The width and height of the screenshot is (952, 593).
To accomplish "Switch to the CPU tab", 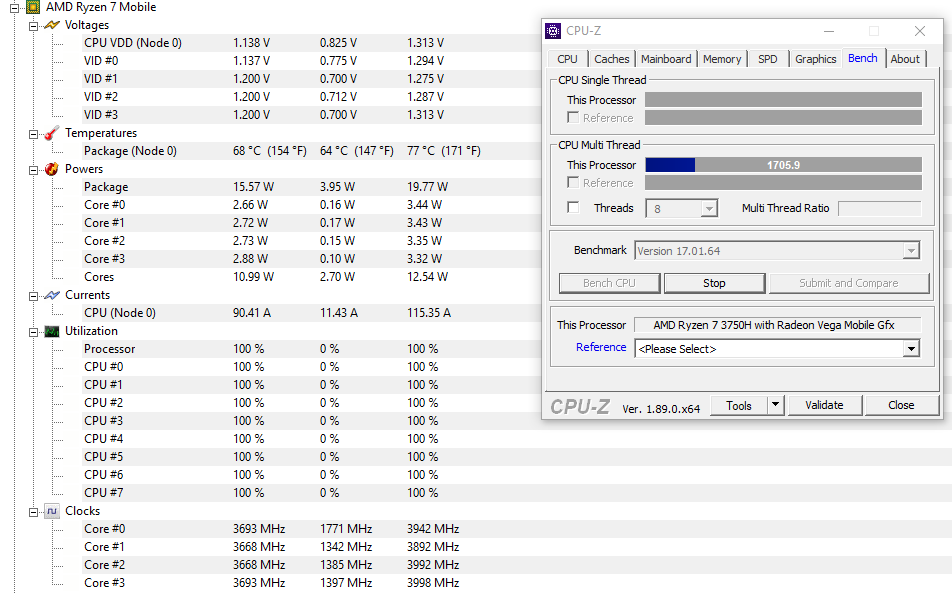I will [x=568, y=59].
